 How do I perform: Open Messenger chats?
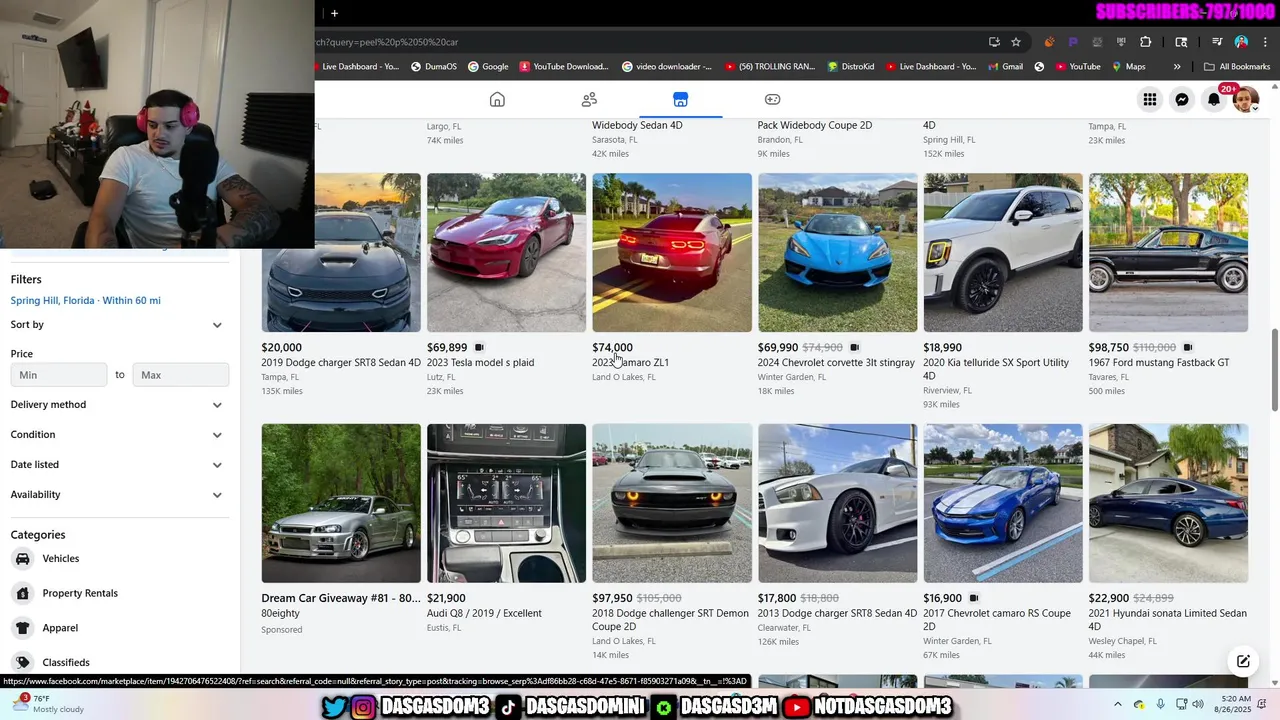pos(1182,99)
